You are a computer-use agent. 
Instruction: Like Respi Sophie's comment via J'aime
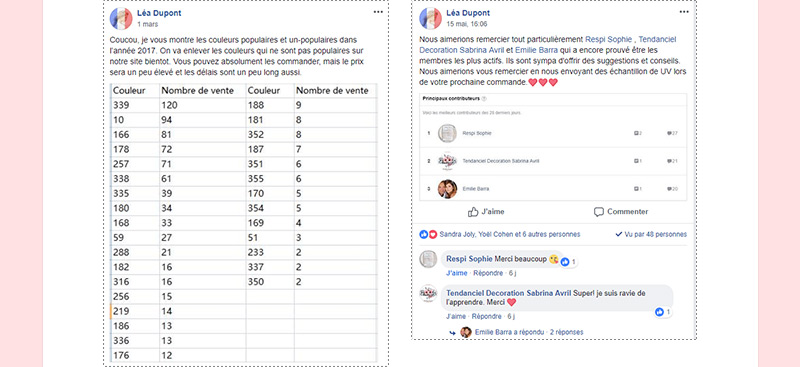[457, 273]
